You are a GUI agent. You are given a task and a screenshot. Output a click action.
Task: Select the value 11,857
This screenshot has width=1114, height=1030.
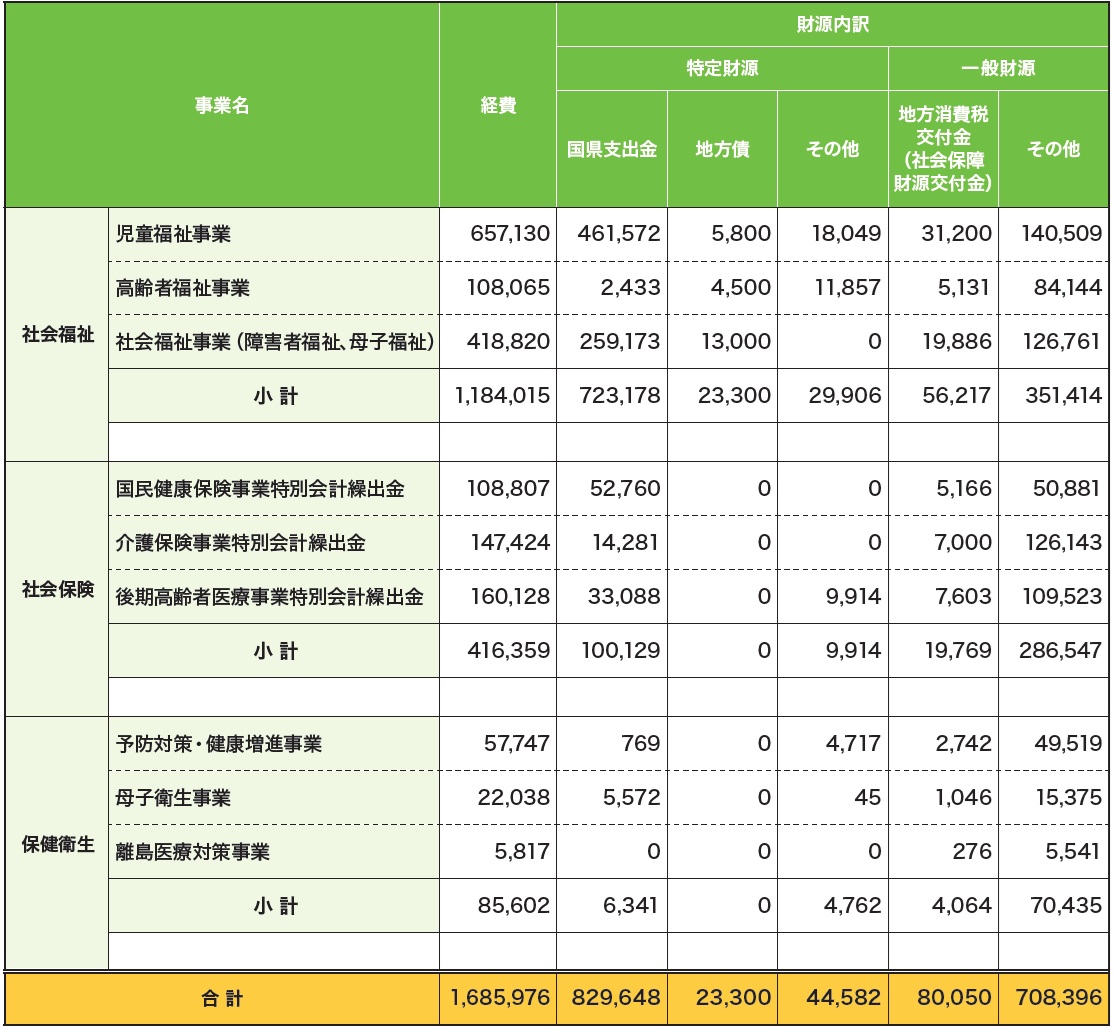click(848, 288)
